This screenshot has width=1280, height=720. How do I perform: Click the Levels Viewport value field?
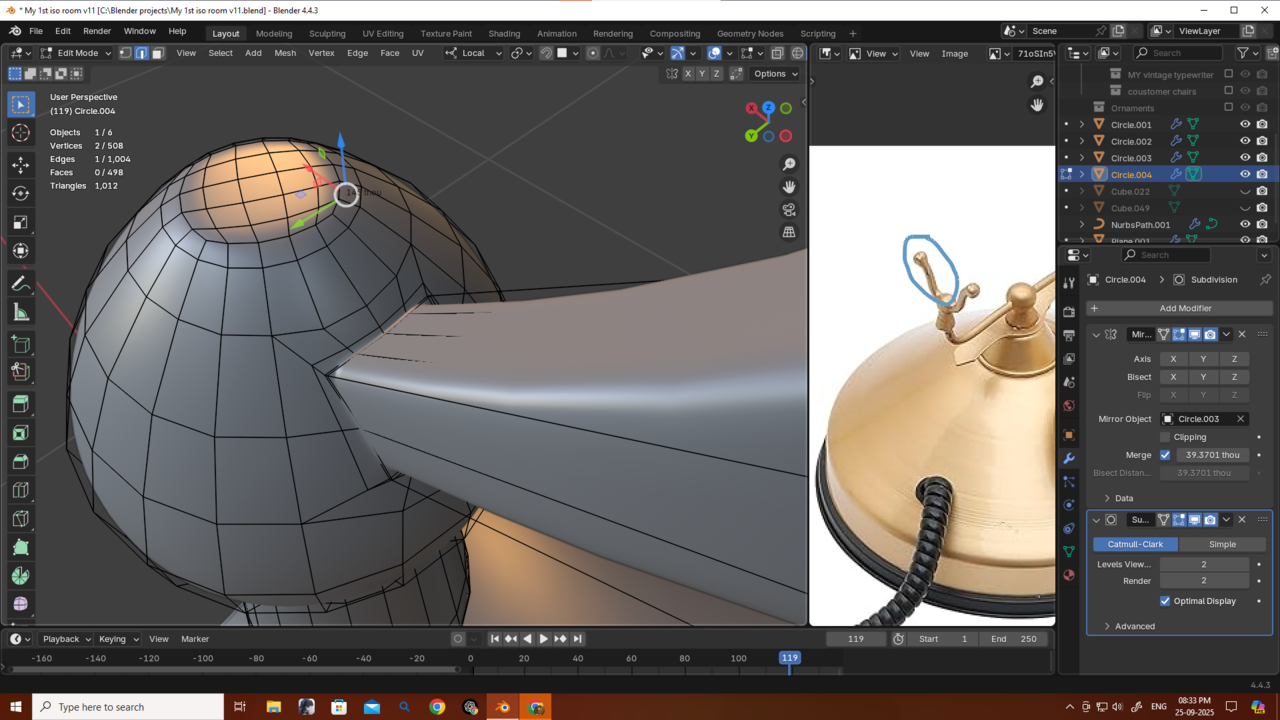[1203, 564]
